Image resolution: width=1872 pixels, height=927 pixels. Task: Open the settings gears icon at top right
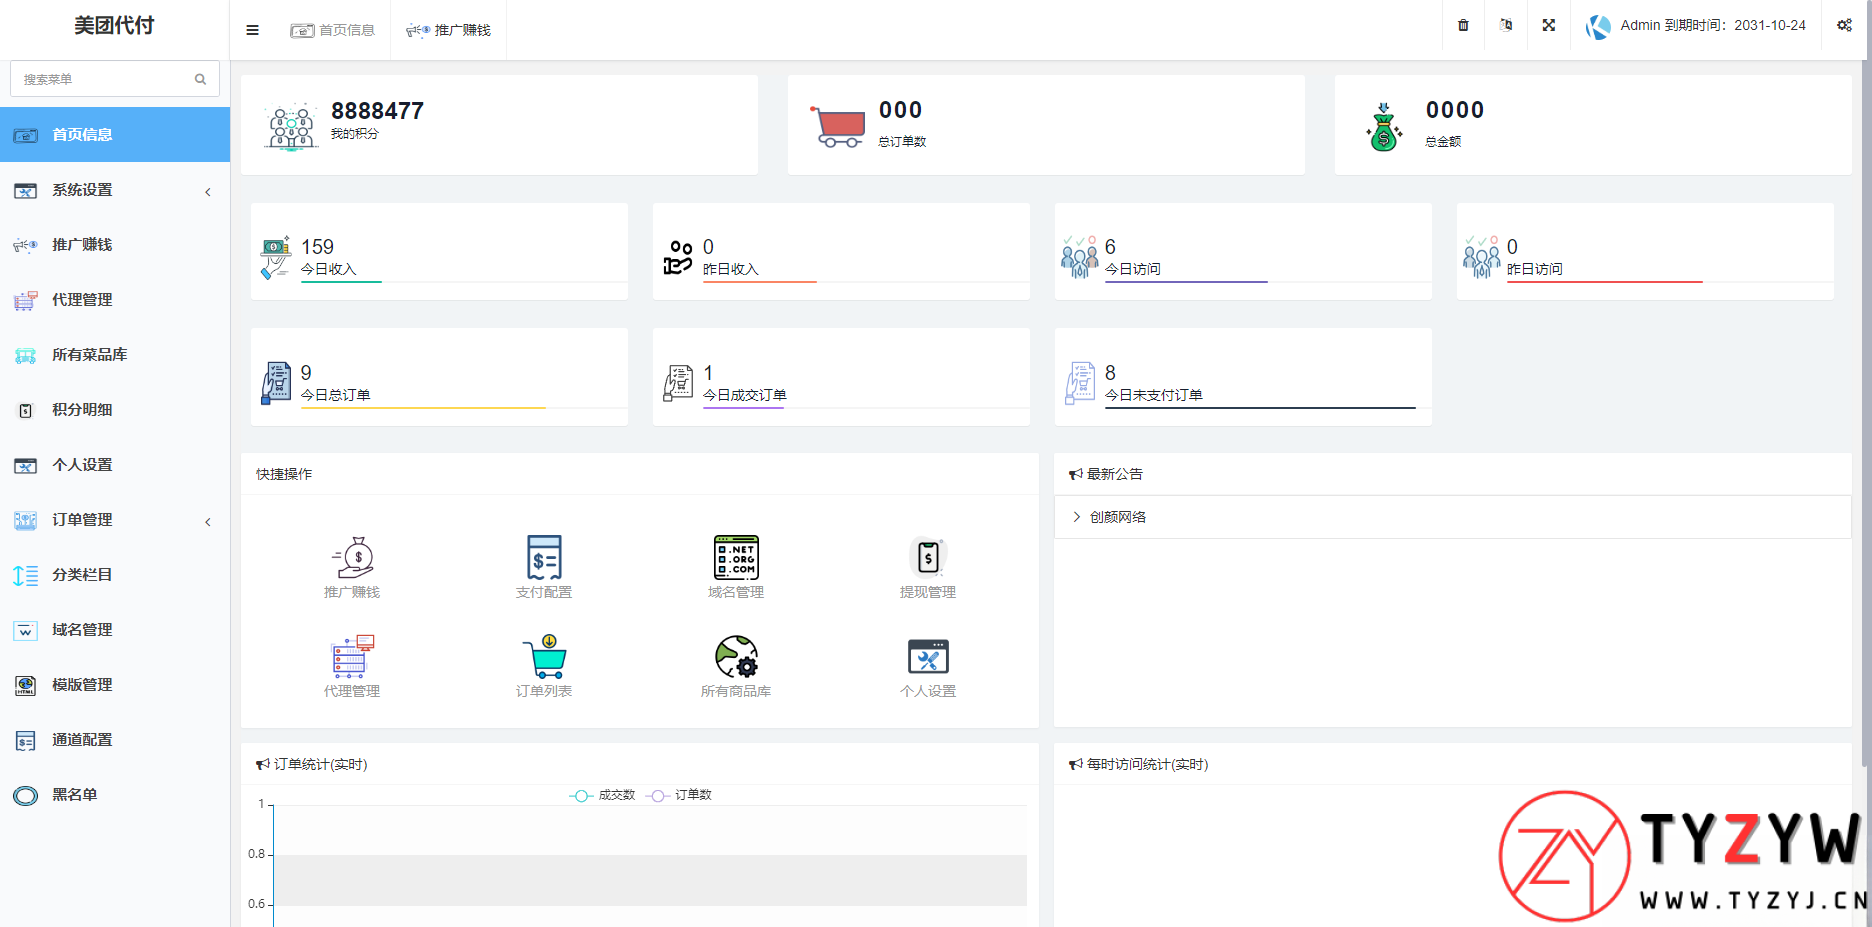(1844, 25)
